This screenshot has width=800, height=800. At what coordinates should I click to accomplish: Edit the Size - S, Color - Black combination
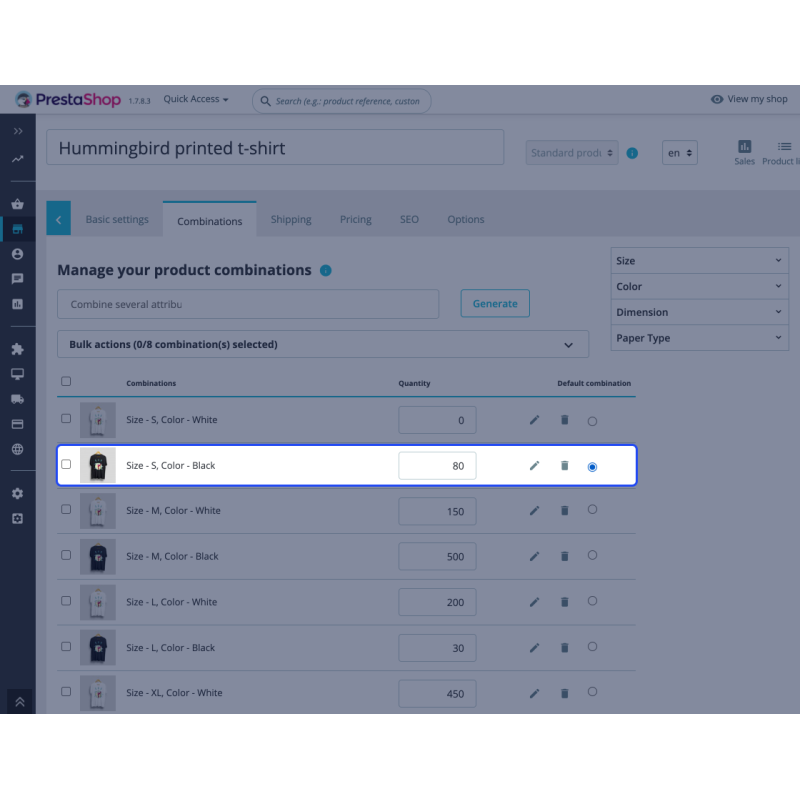[534, 465]
